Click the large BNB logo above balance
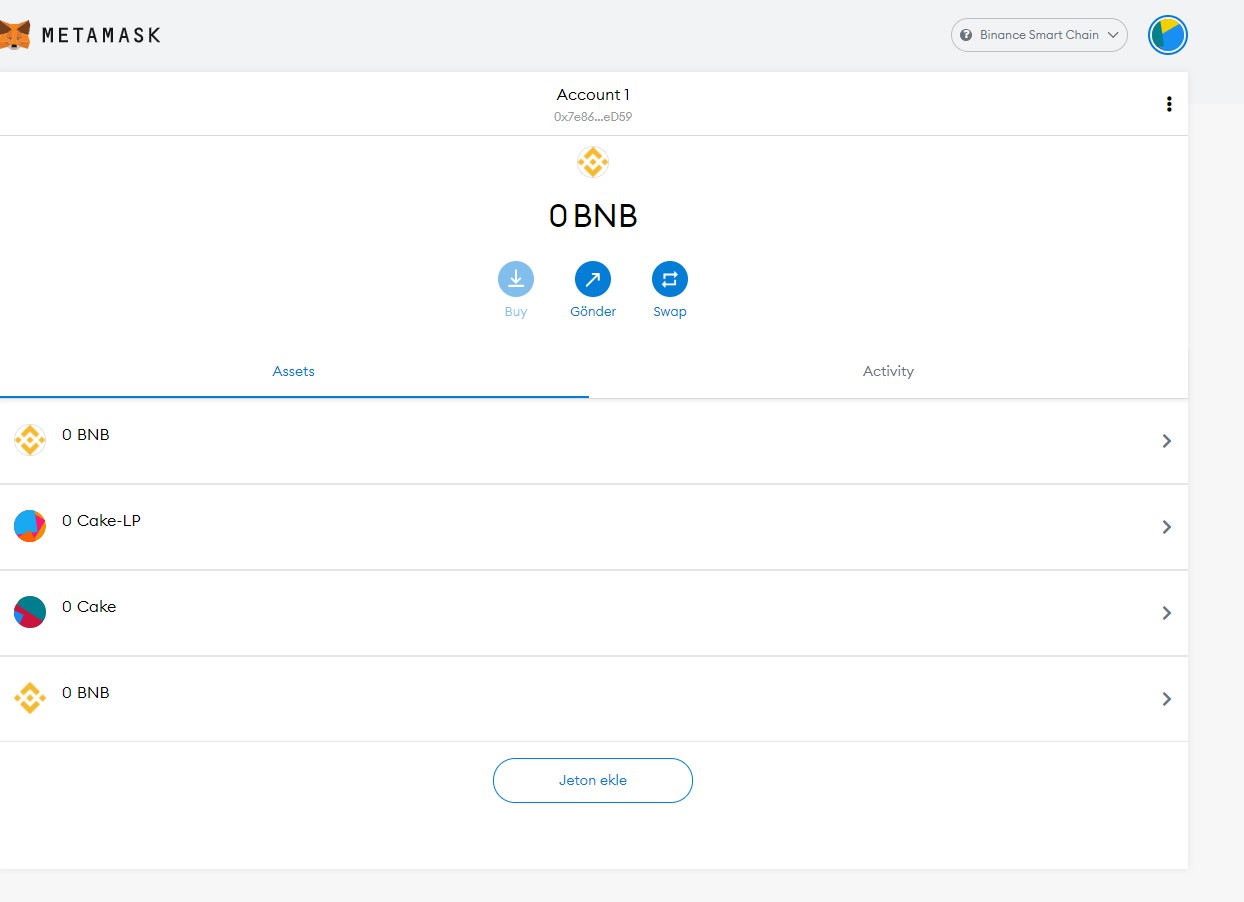 point(593,162)
